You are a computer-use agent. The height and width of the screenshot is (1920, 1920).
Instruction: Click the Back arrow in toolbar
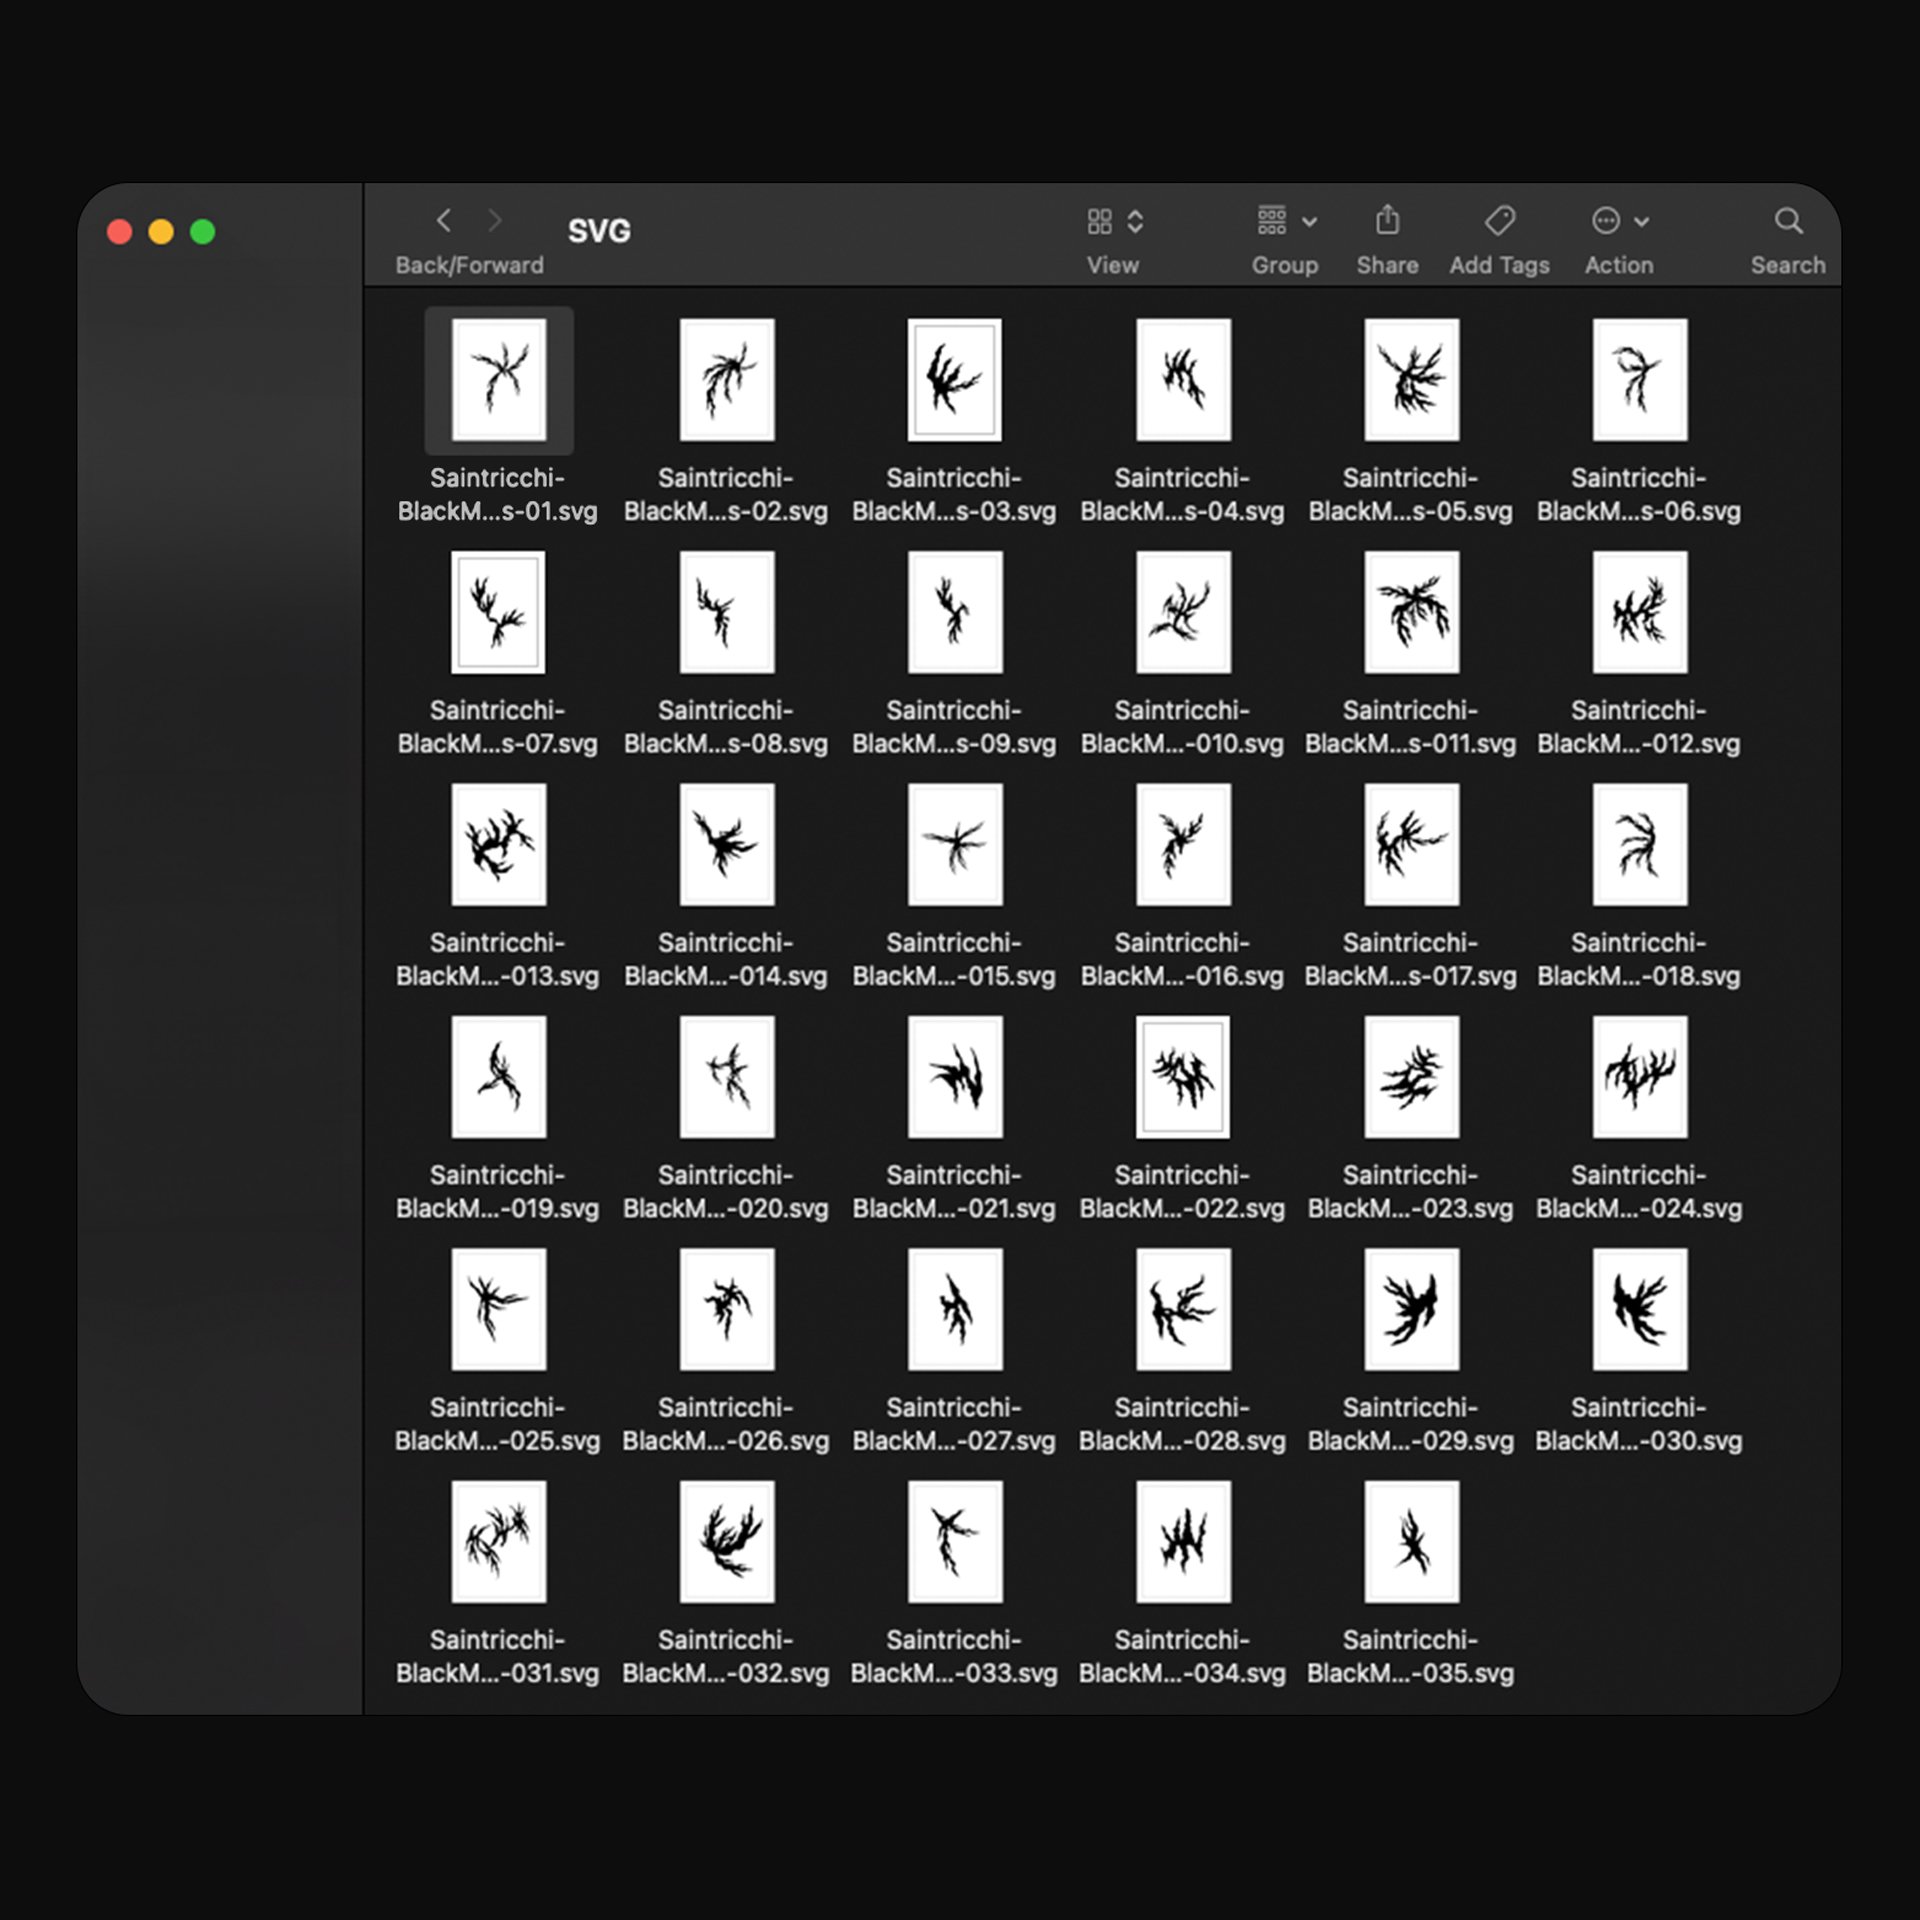(x=444, y=220)
